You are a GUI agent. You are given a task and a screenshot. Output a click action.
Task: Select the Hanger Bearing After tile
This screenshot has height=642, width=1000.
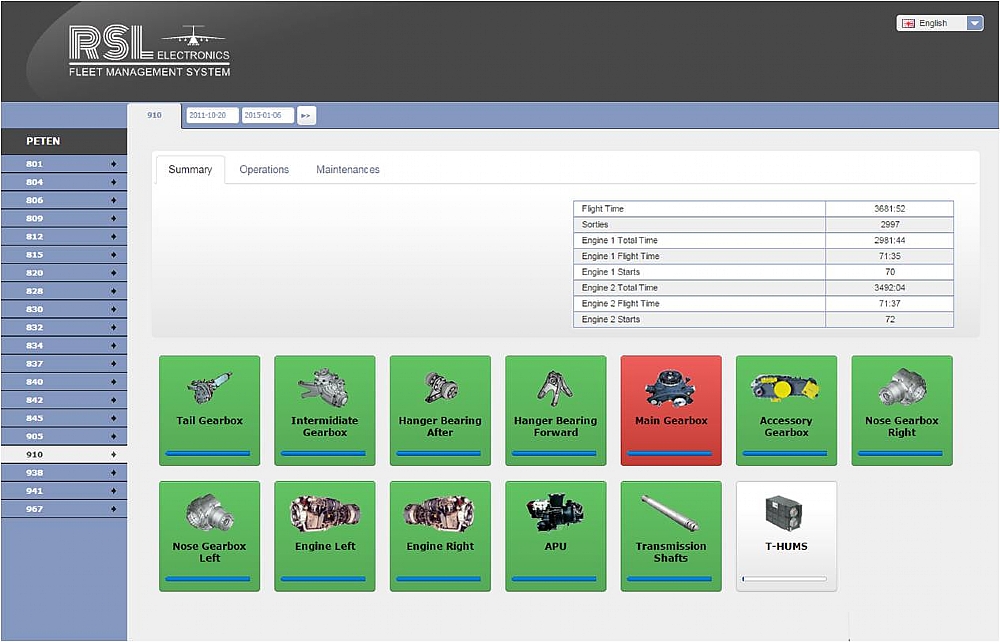441,411
